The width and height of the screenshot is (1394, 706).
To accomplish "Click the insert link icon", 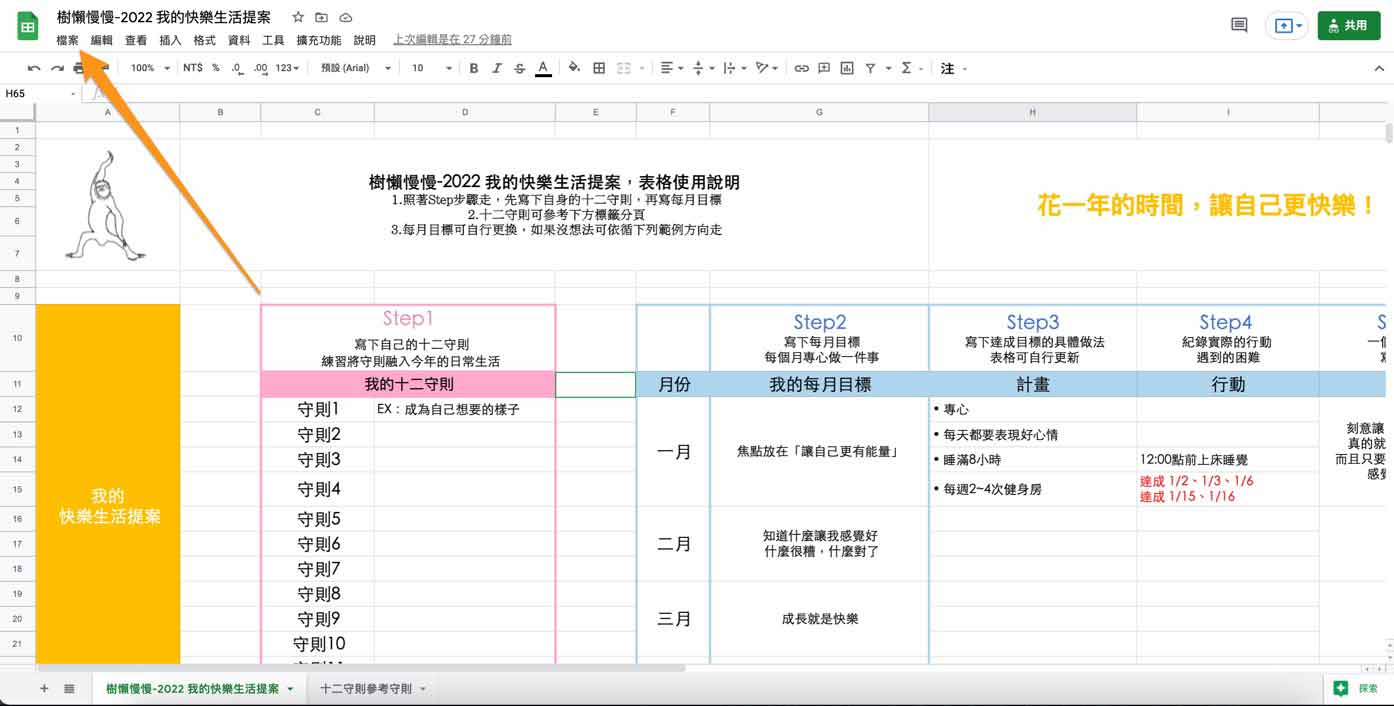I will click(x=801, y=68).
